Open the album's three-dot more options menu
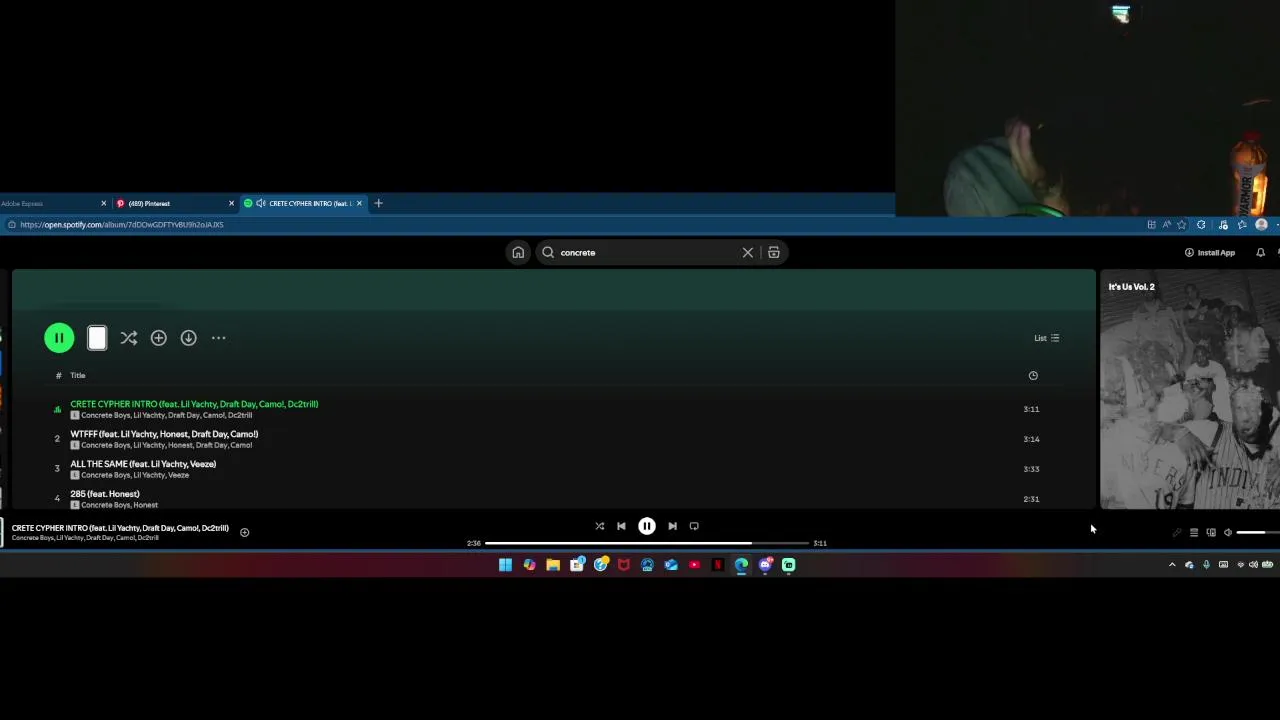The image size is (1280, 720). (218, 338)
